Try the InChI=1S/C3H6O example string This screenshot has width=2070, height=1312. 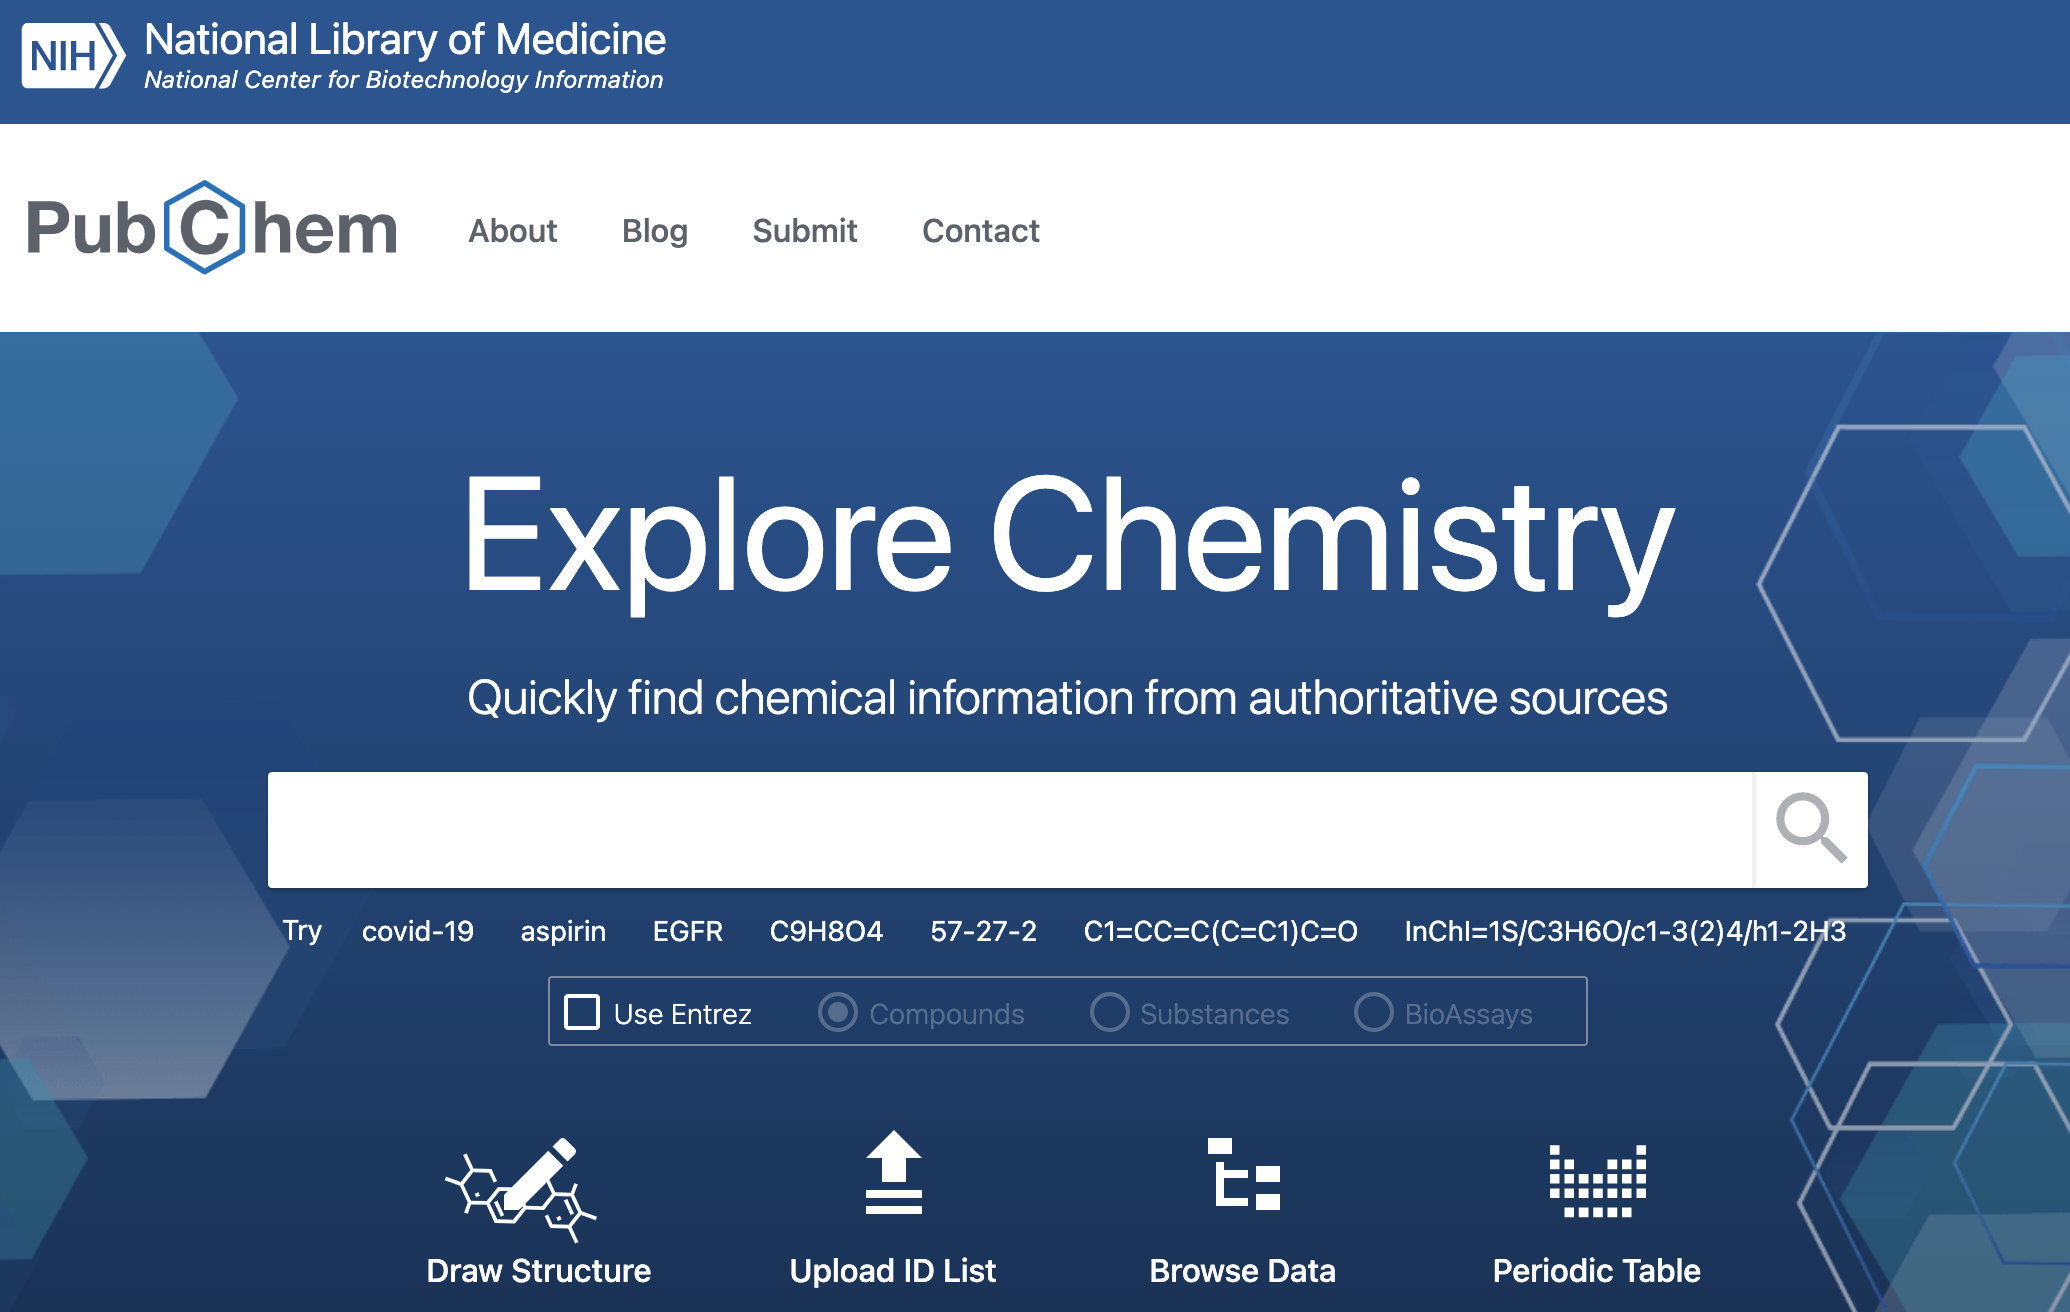point(1625,931)
